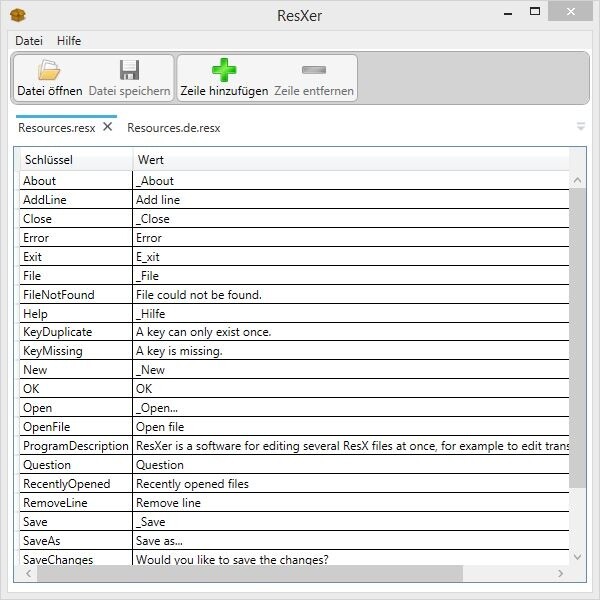
Task: Open the tab overflow dropdown arrow
Action: (x=580, y=126)
